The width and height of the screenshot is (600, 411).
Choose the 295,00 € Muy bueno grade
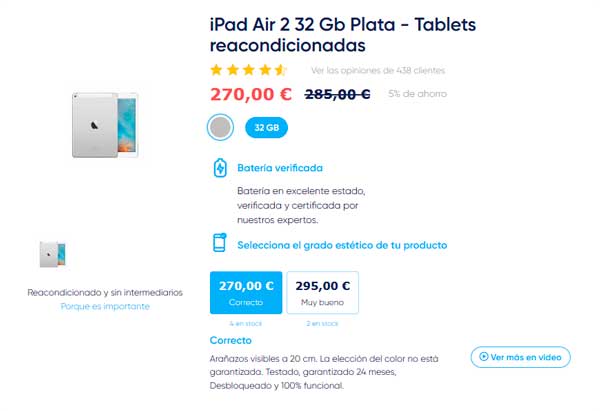click(323, 293)
